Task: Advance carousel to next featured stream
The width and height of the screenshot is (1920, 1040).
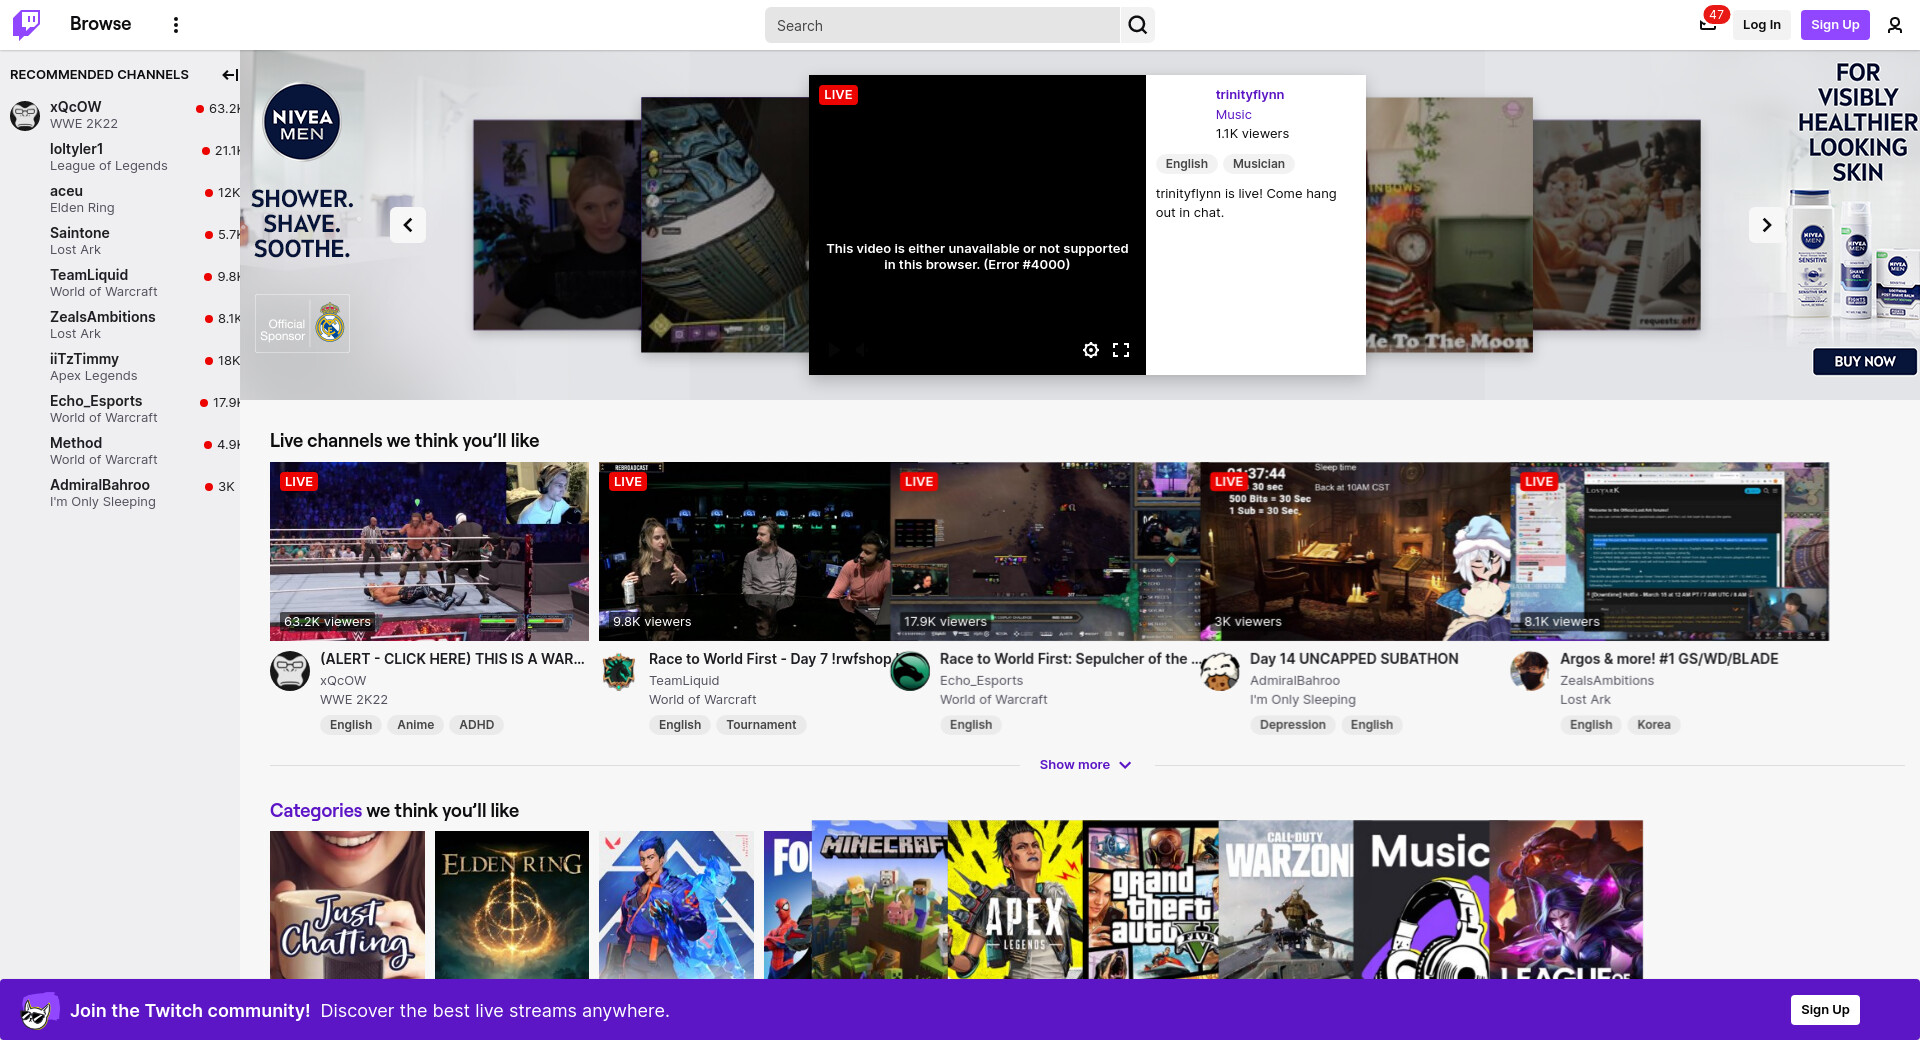Action: coord(1766,225)
